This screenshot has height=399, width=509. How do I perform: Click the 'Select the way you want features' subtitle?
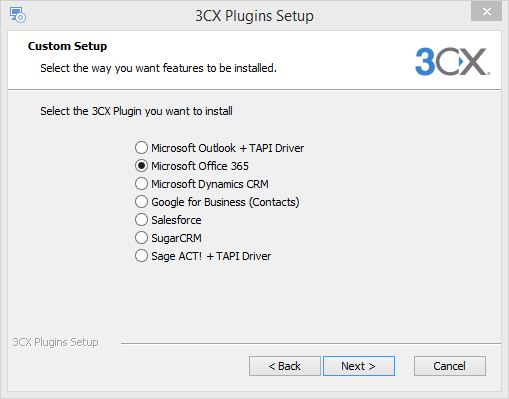tap(159, 68)
